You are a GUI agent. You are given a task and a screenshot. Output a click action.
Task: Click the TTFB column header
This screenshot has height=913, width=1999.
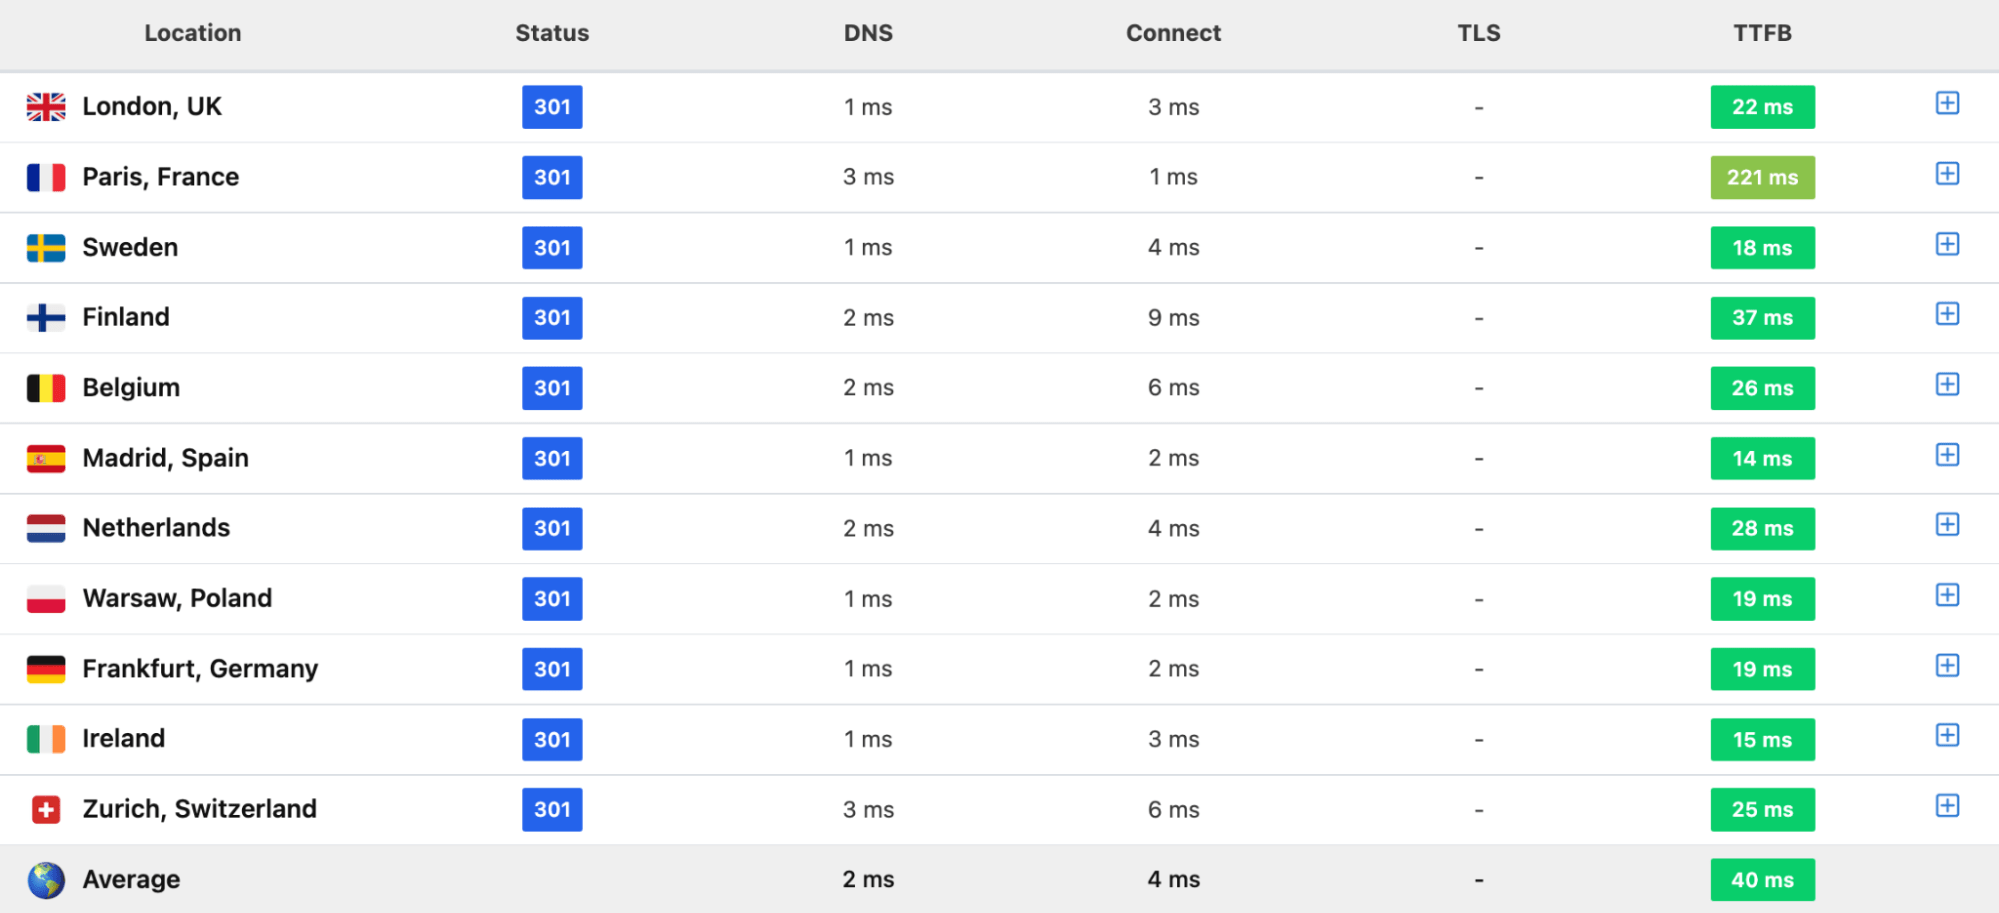click(x=1762, y=33)
